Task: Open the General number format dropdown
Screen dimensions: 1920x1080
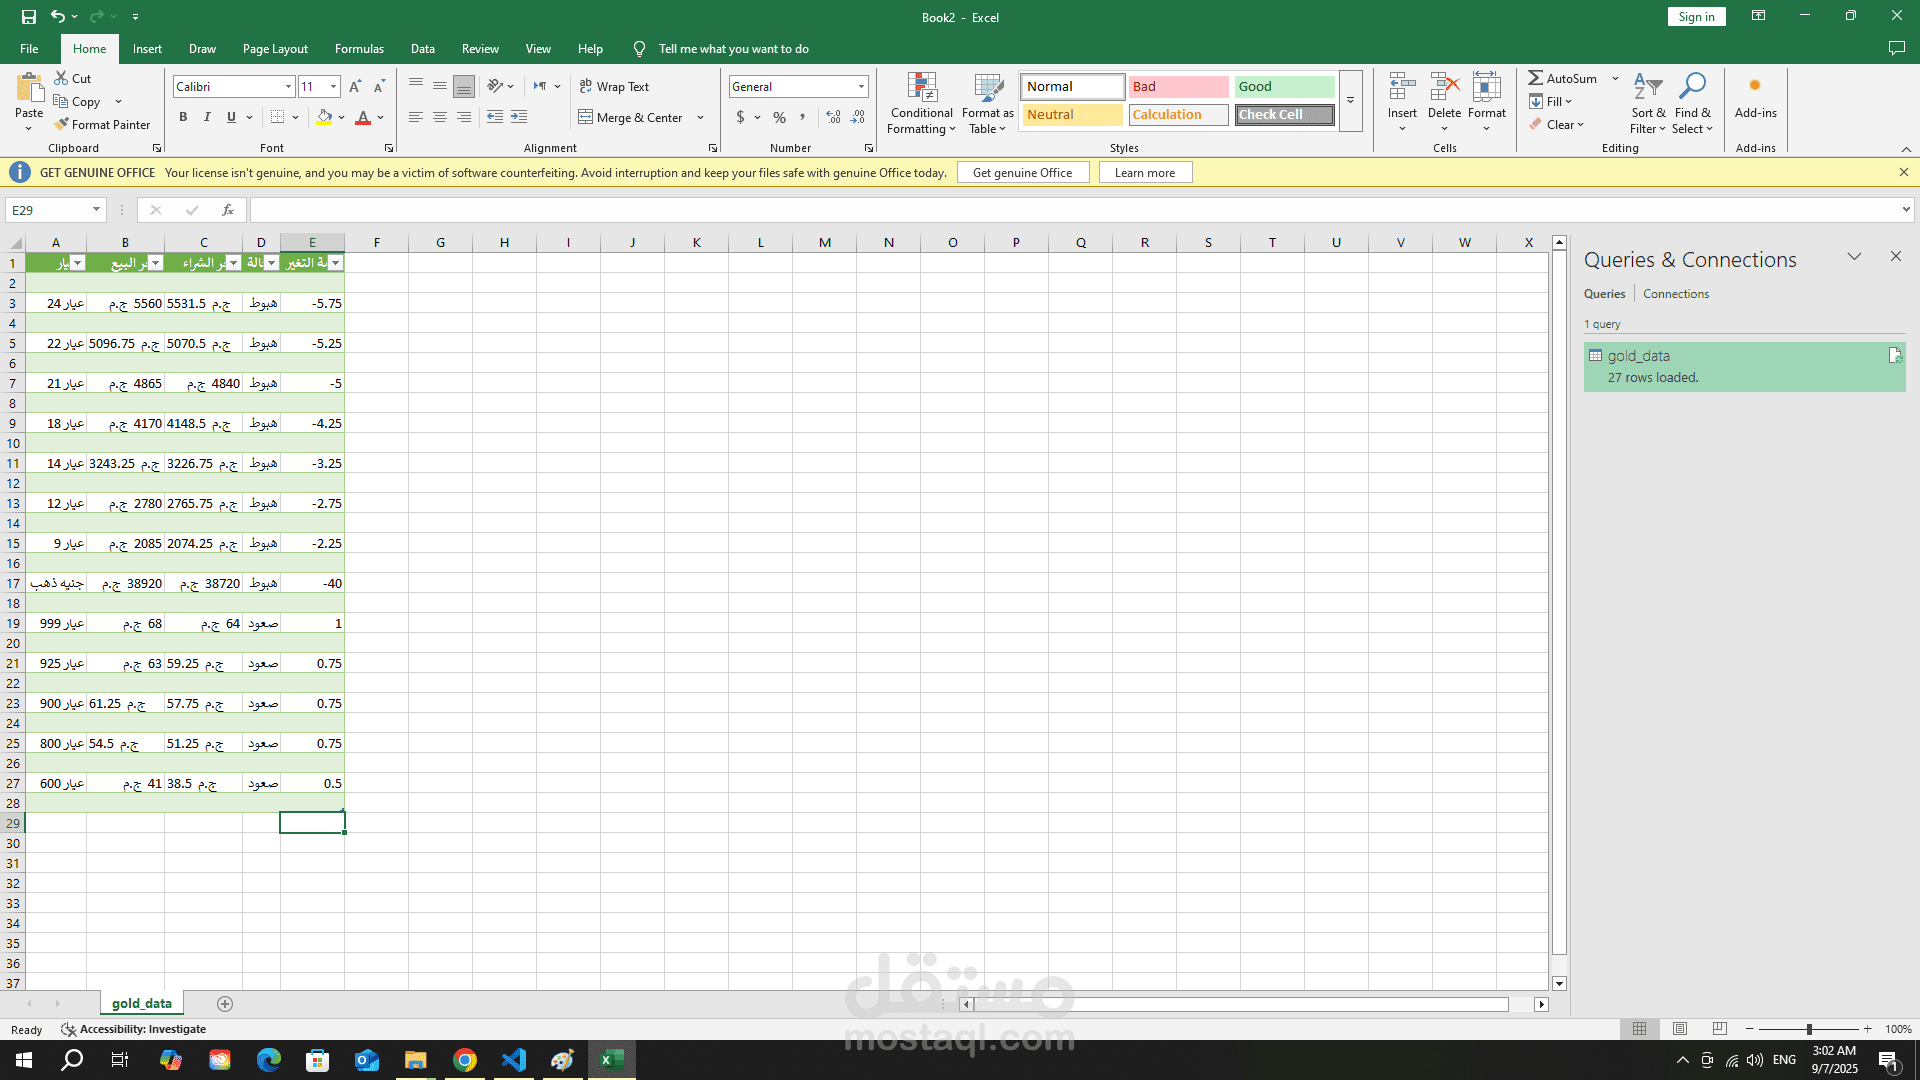Action: 860,87
